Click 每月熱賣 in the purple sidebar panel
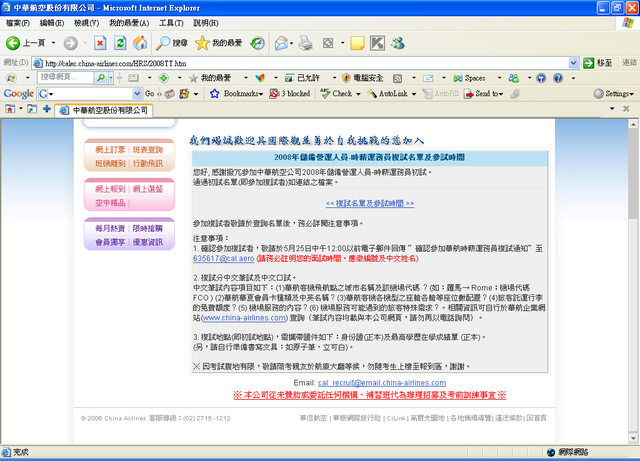The image size is (640, 461). 110,228
